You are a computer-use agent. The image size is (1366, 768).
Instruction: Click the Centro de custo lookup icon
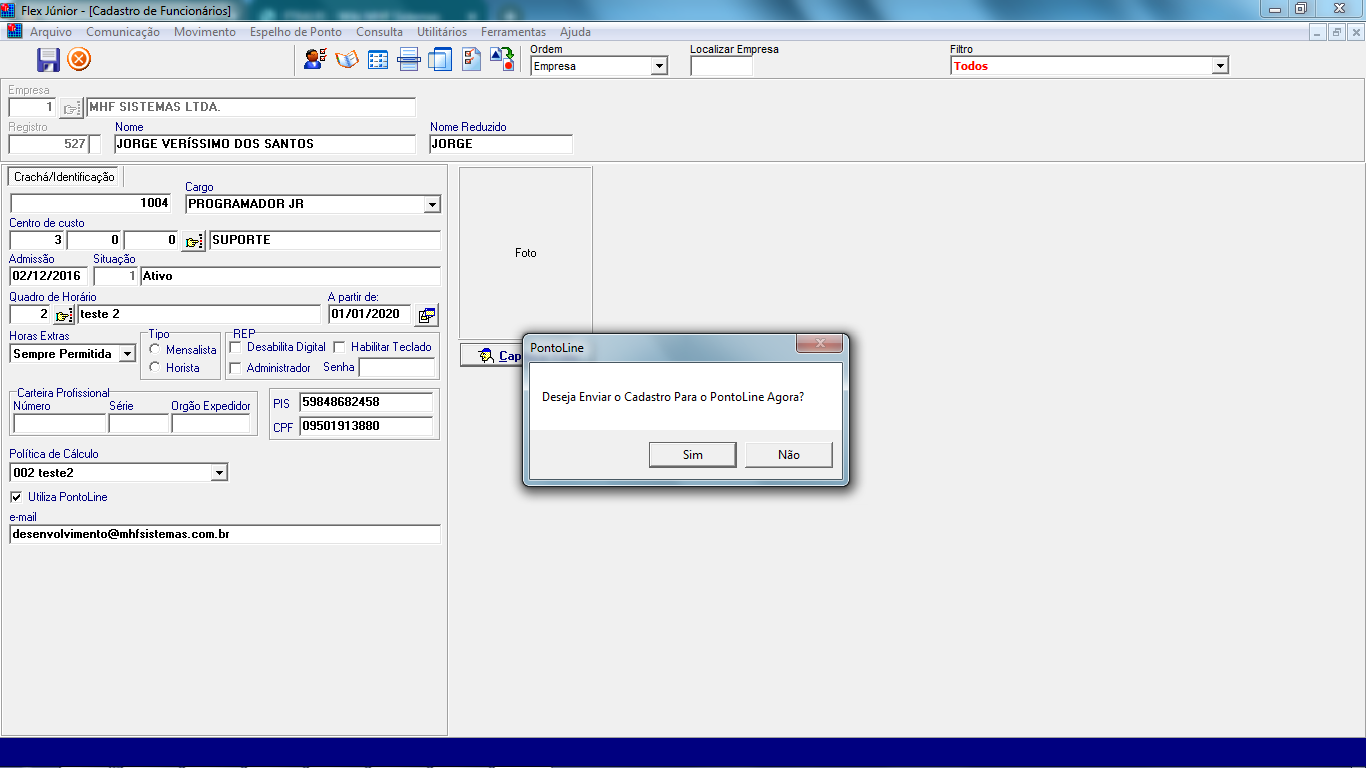193,241
